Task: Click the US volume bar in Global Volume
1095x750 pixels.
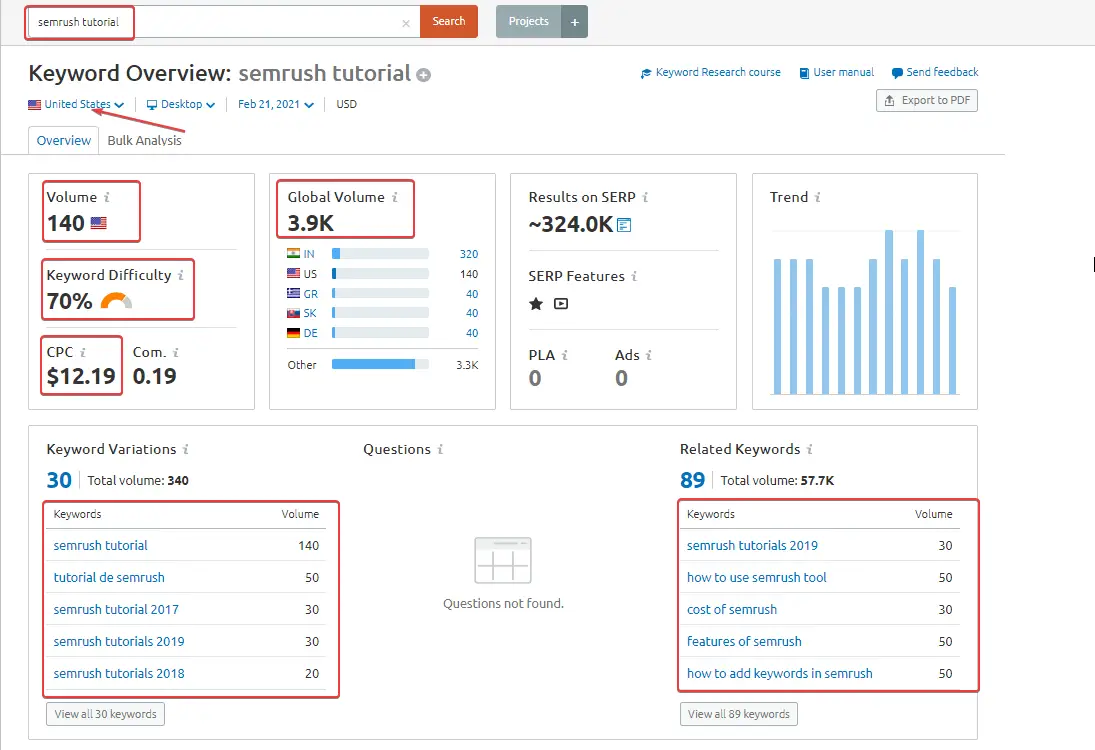Action: coord(380,274)
